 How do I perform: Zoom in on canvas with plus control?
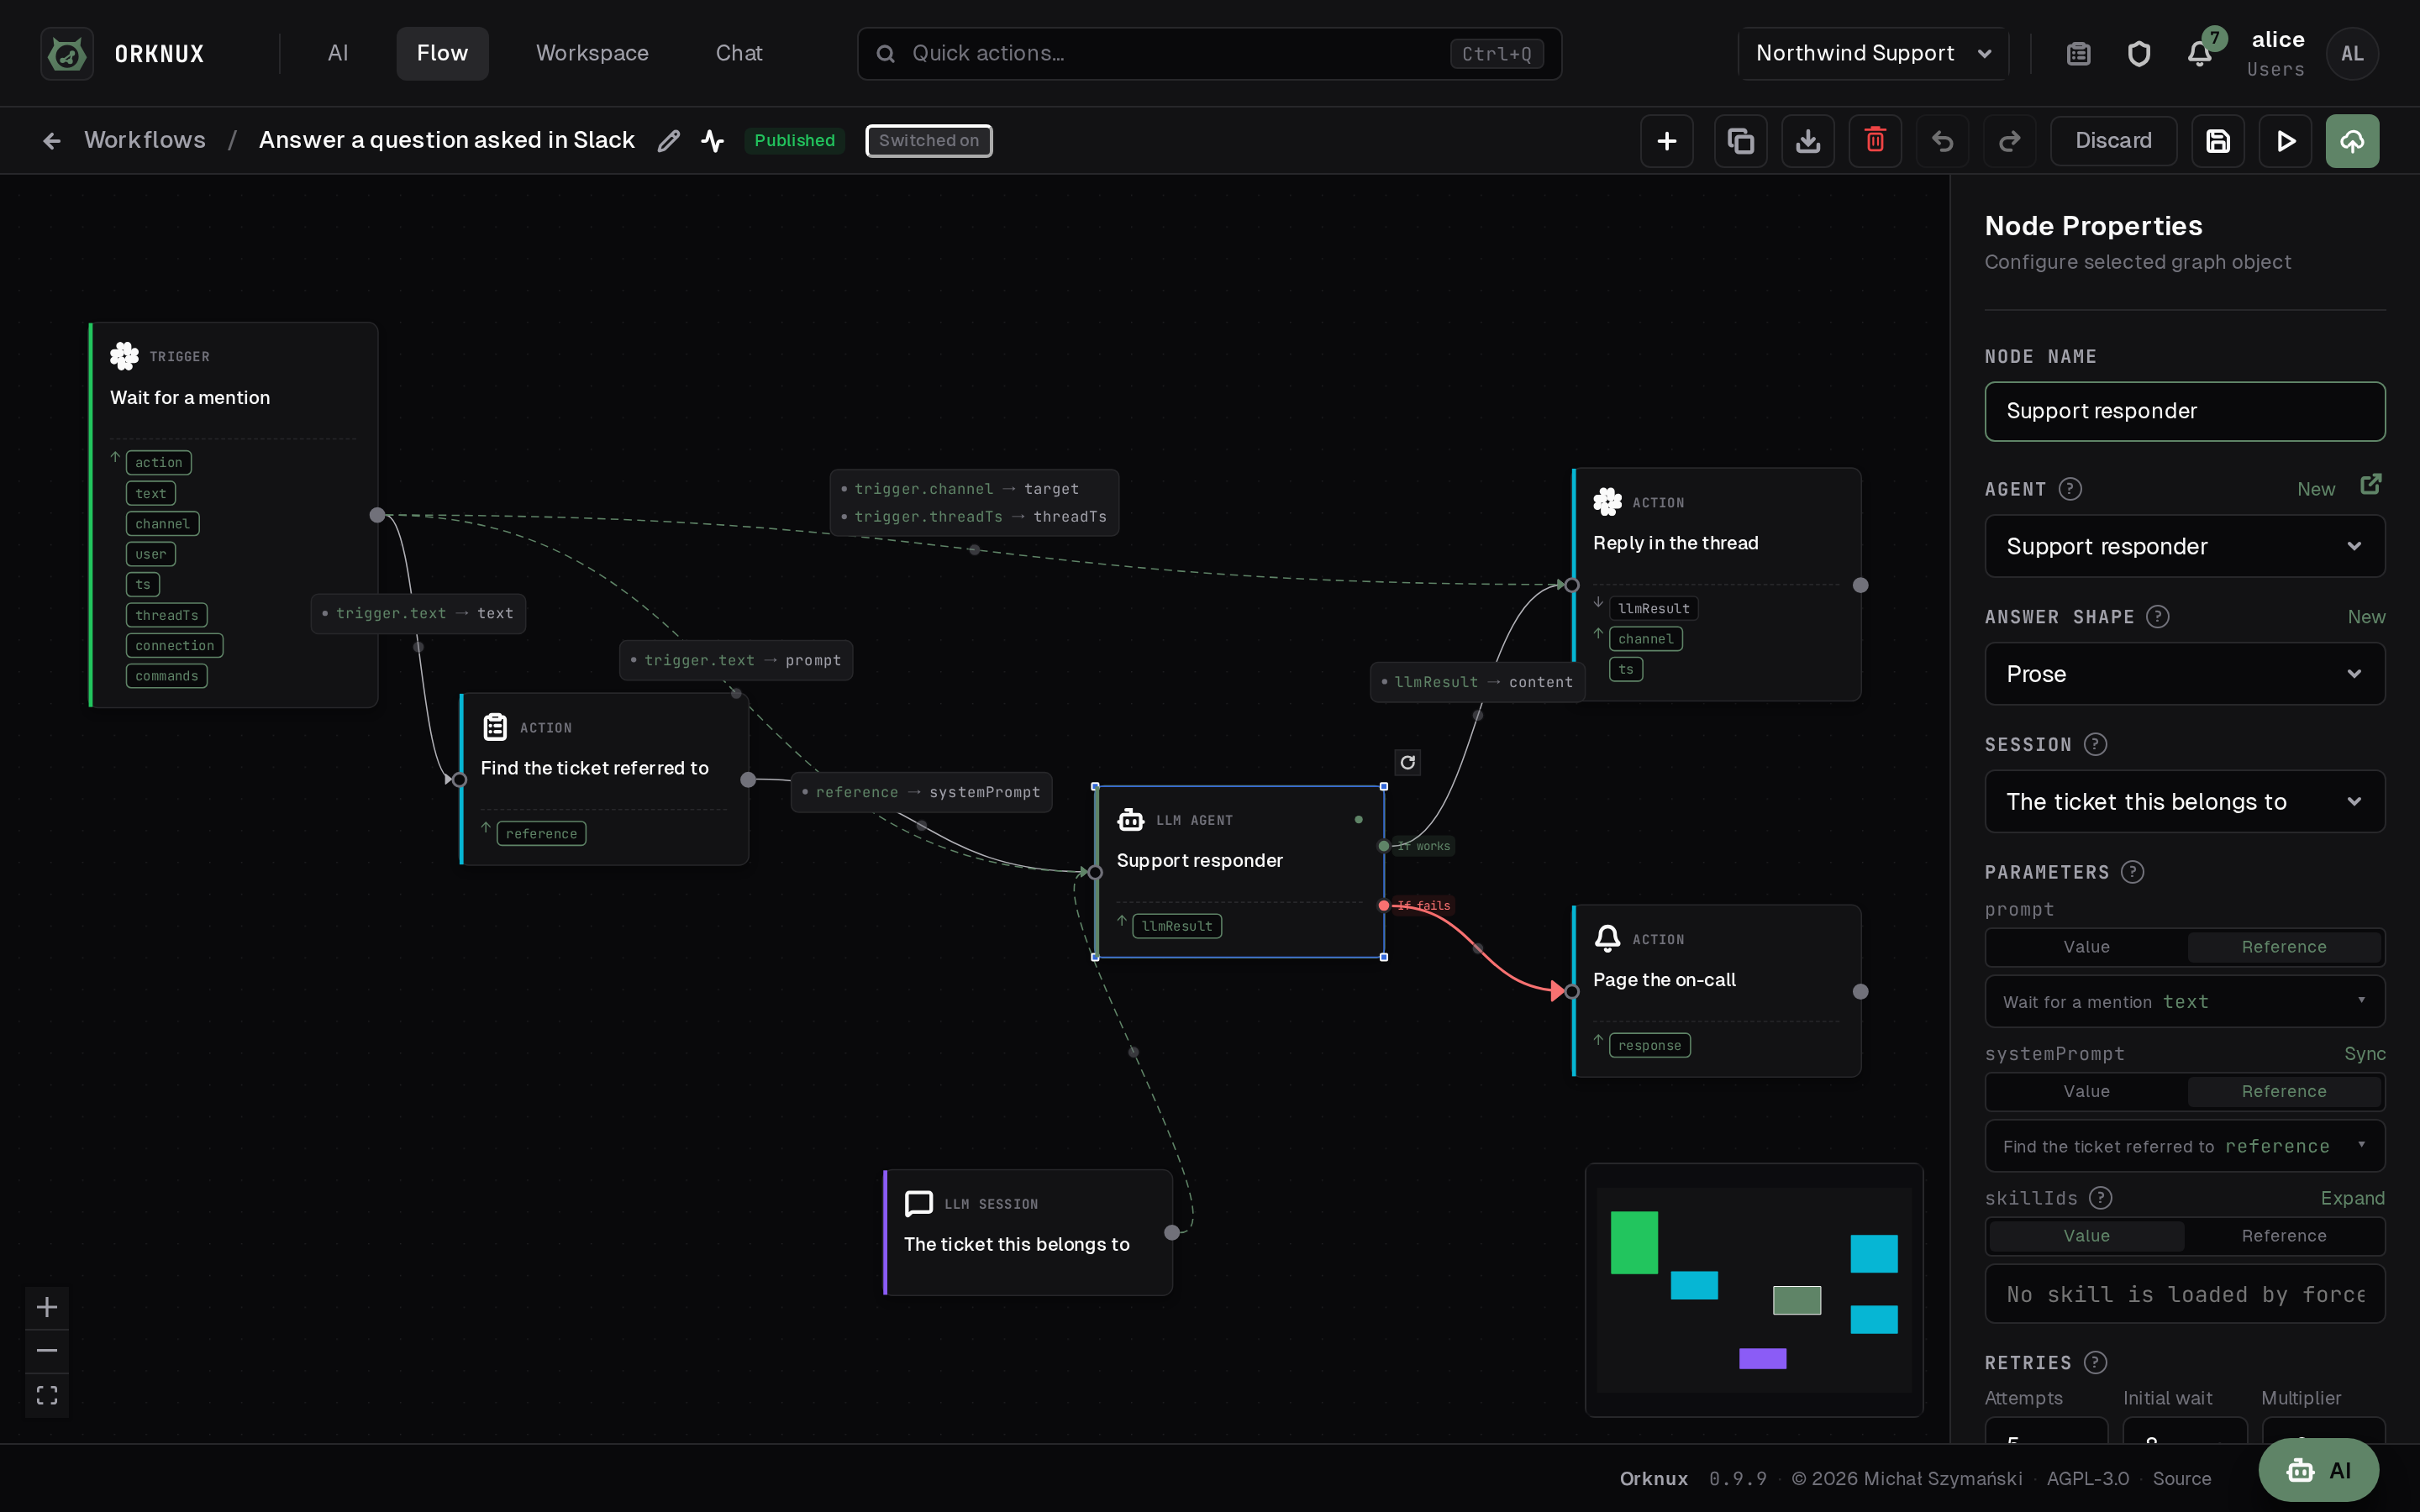[x=47, y=1307]
